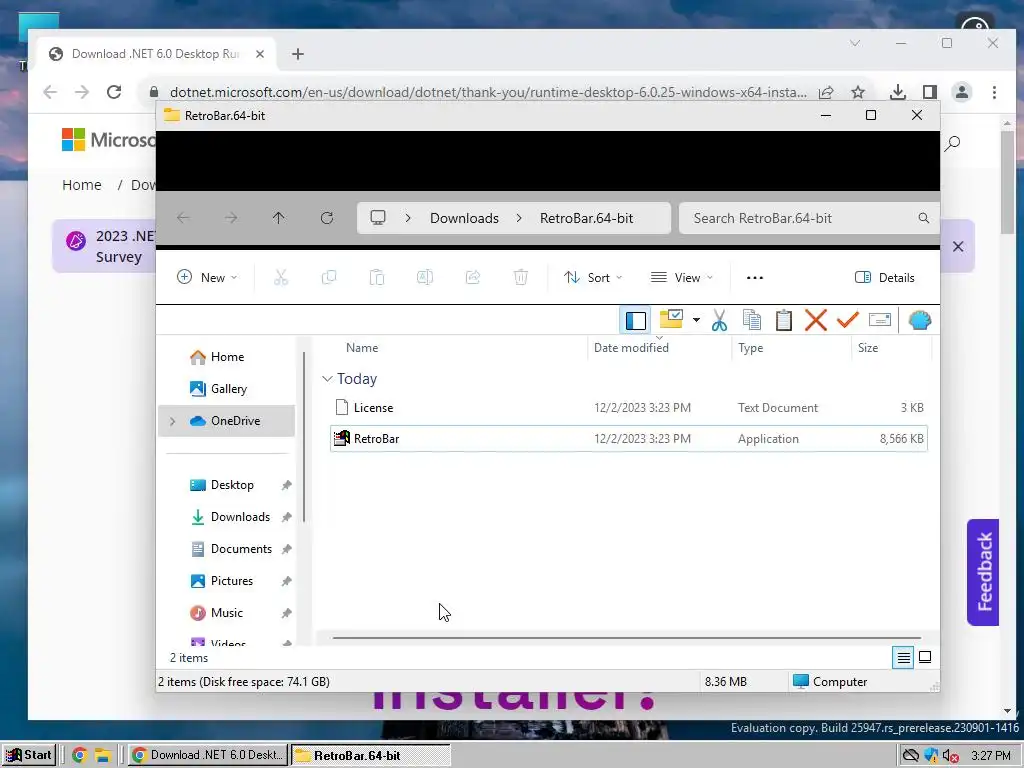Bookmark this page with Chrome star icon
The image size is (1024, 768).
pos(858,92)
